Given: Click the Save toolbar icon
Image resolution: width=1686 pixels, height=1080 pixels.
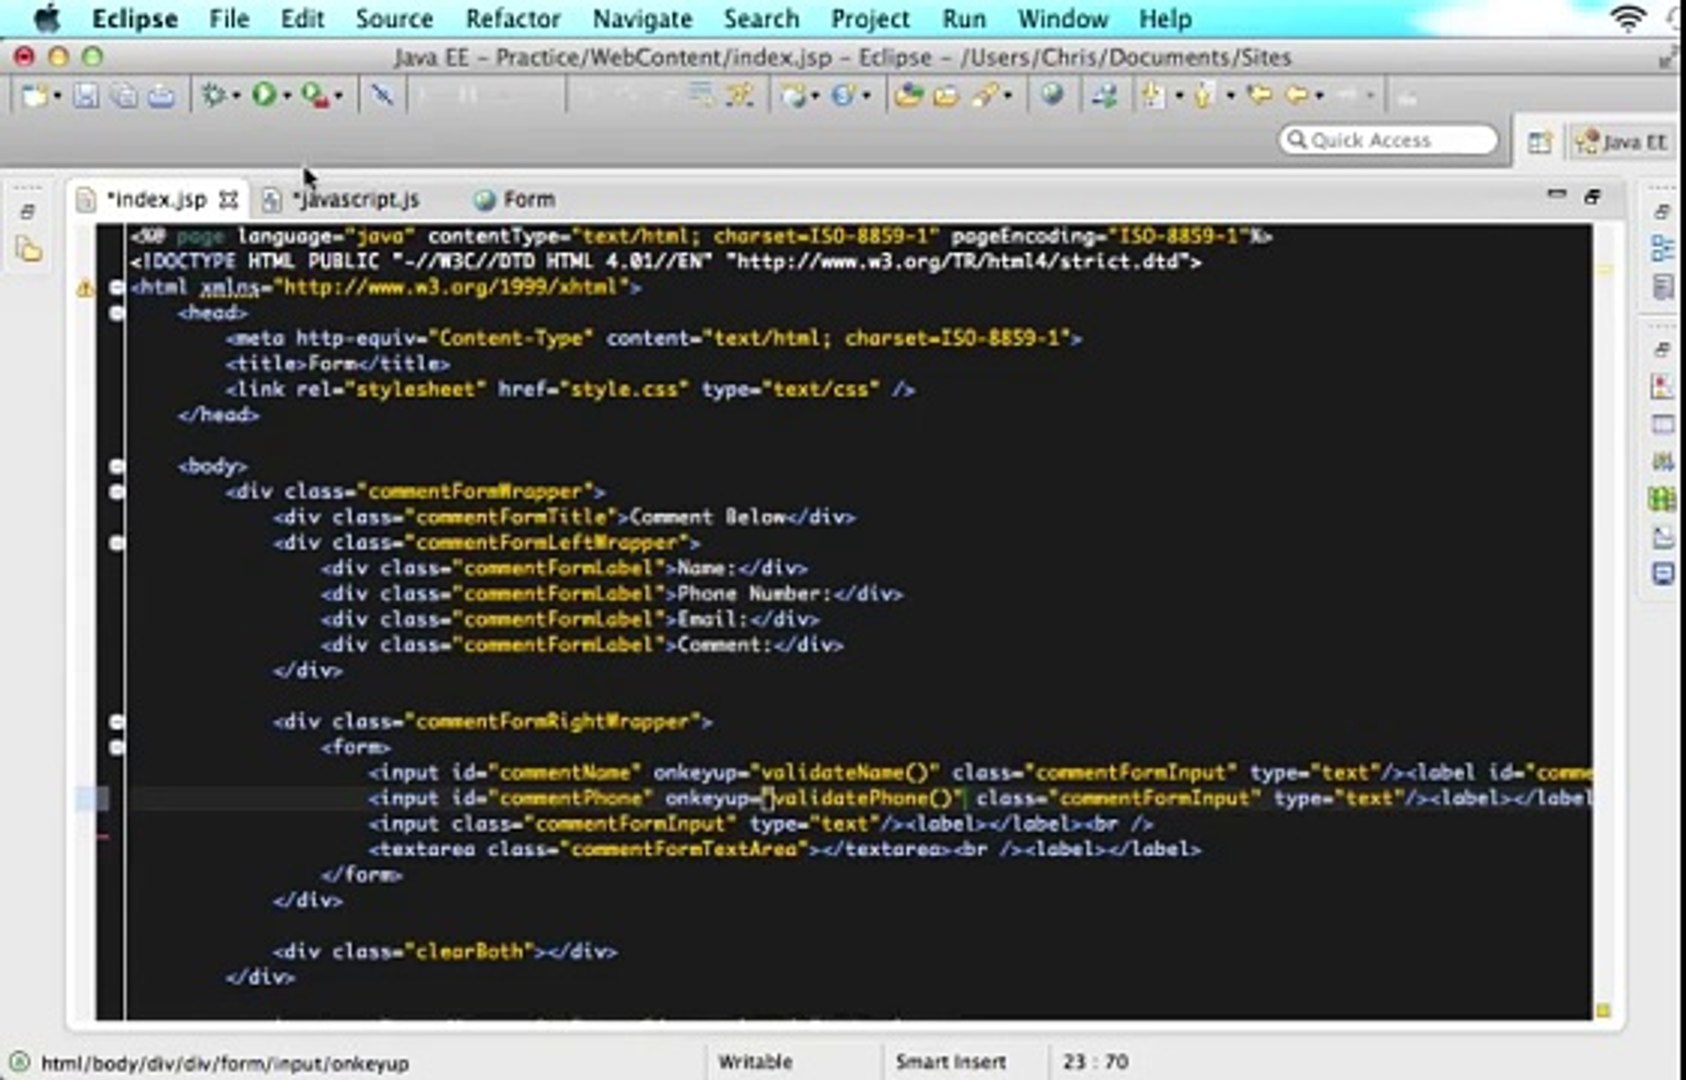Looking at the screenshot, I should pyautogui.click(x=87, y=96).
